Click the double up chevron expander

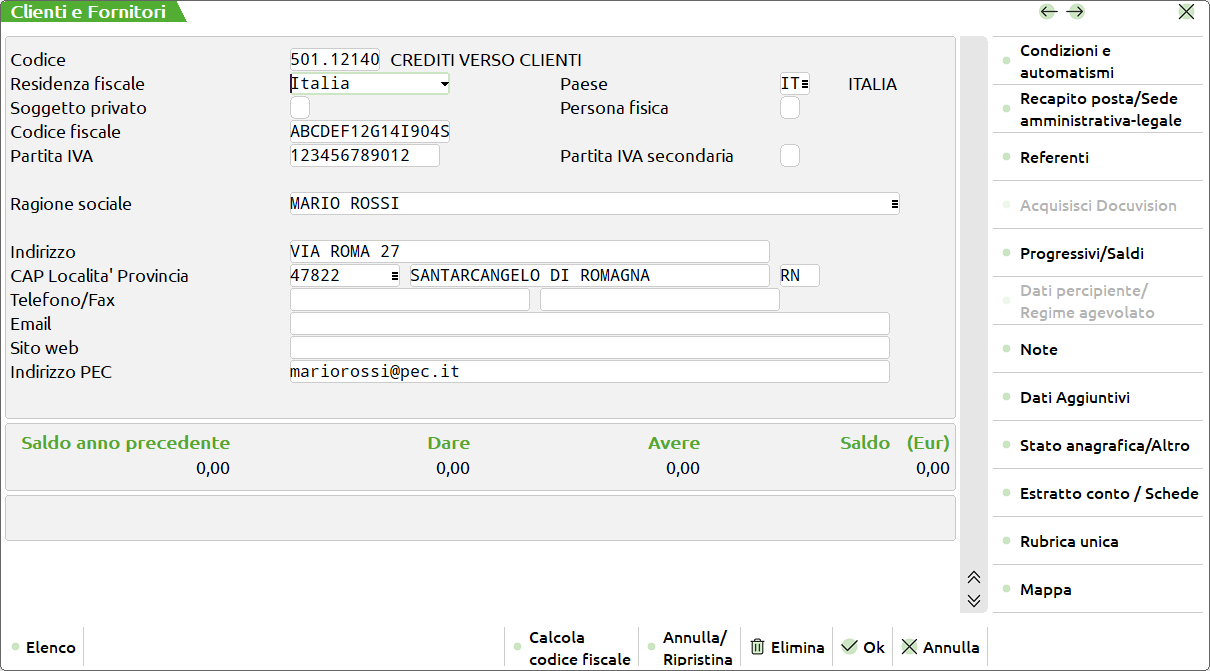click(973, 578)
